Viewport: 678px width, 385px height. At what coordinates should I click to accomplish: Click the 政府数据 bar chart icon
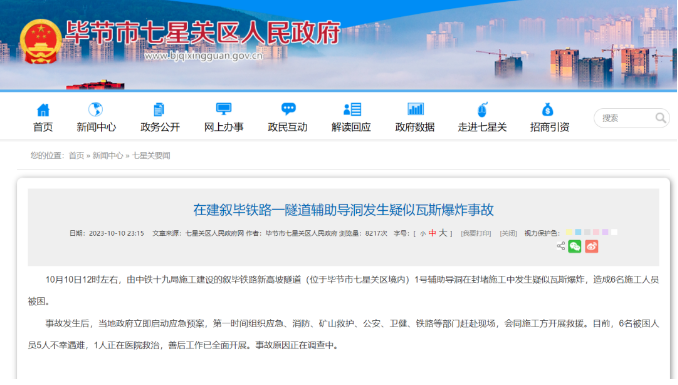pyautogui.click(x=416, y=109)
